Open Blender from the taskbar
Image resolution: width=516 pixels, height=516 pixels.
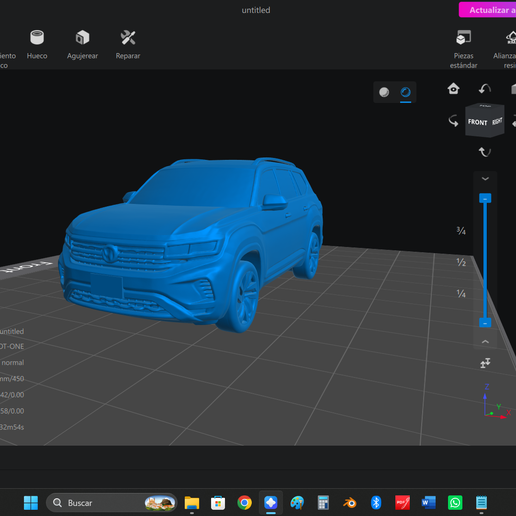pyautogui.click(x=350, y=503)
